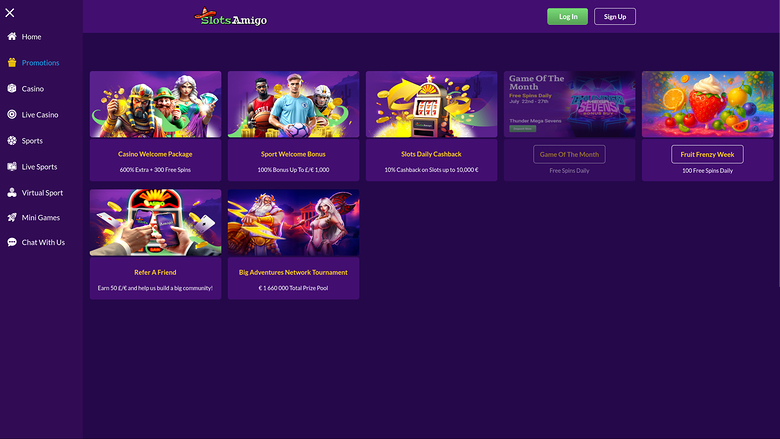Open Big Adventures Network Tournament title link

click(293, 272)
